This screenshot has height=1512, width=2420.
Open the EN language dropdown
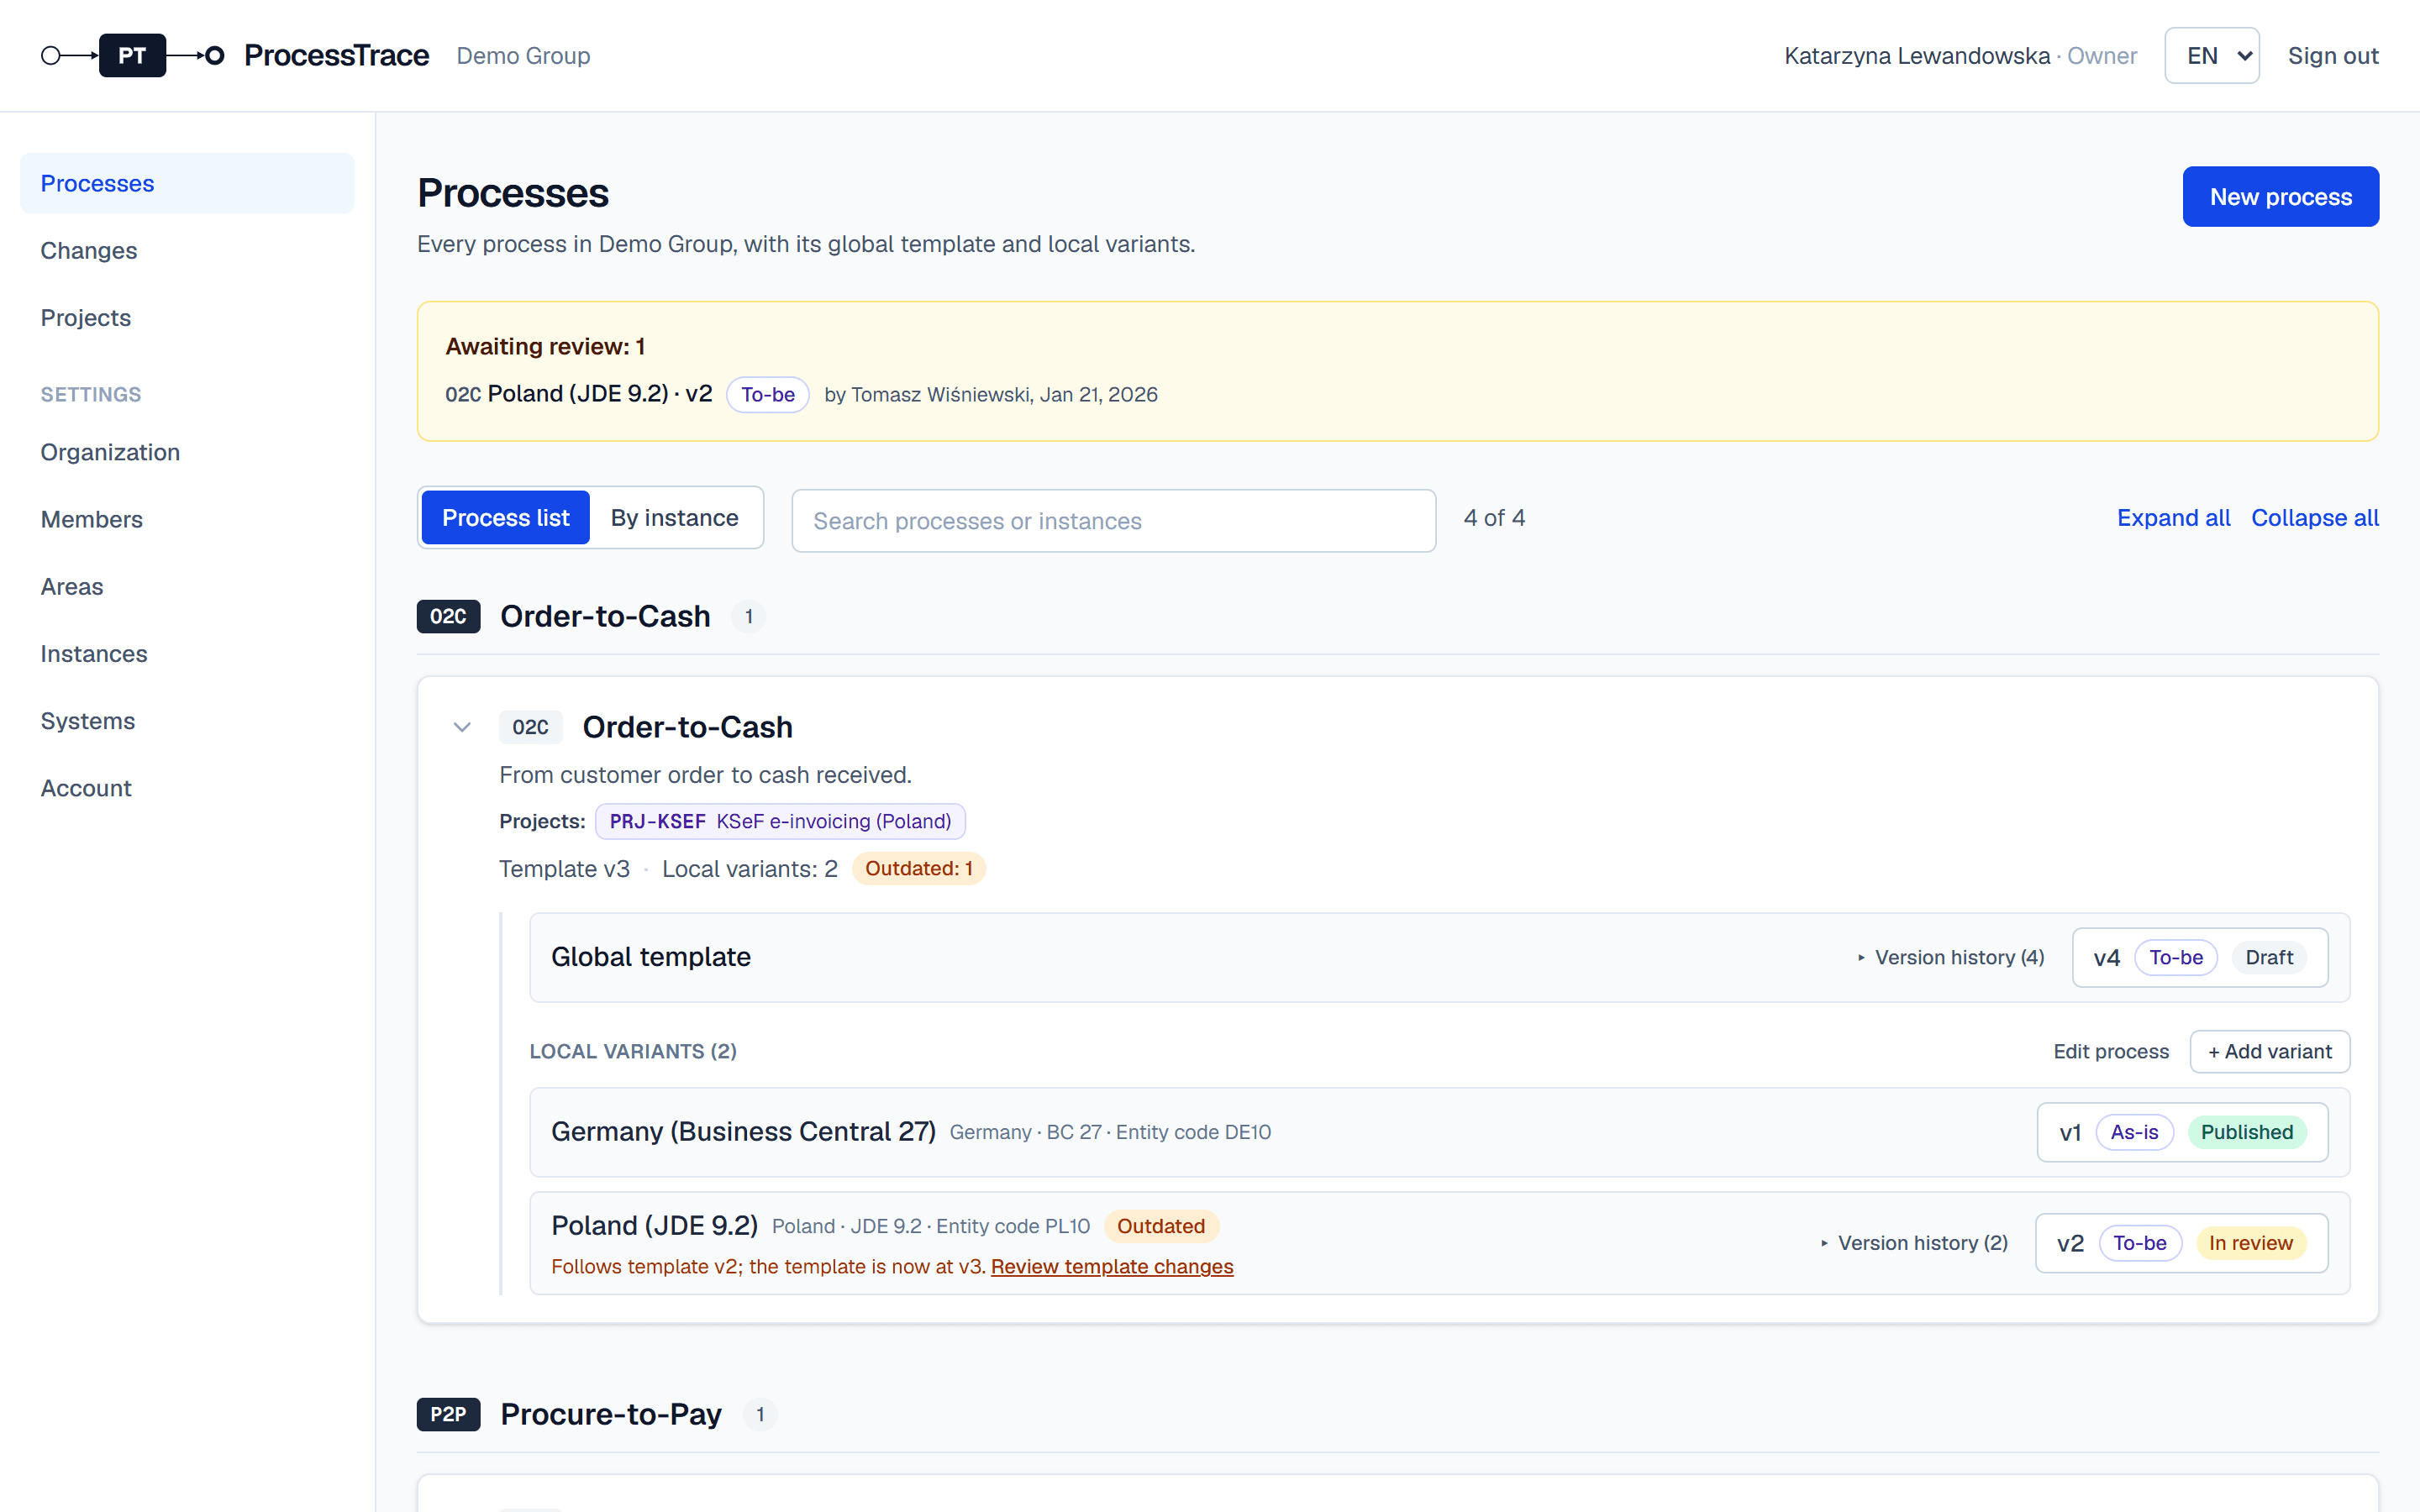(x=2212, y=55)
